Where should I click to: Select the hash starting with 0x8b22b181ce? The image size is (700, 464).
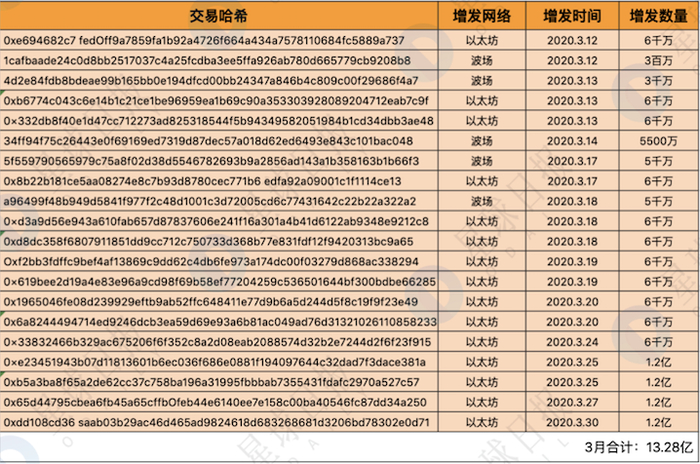202,181
